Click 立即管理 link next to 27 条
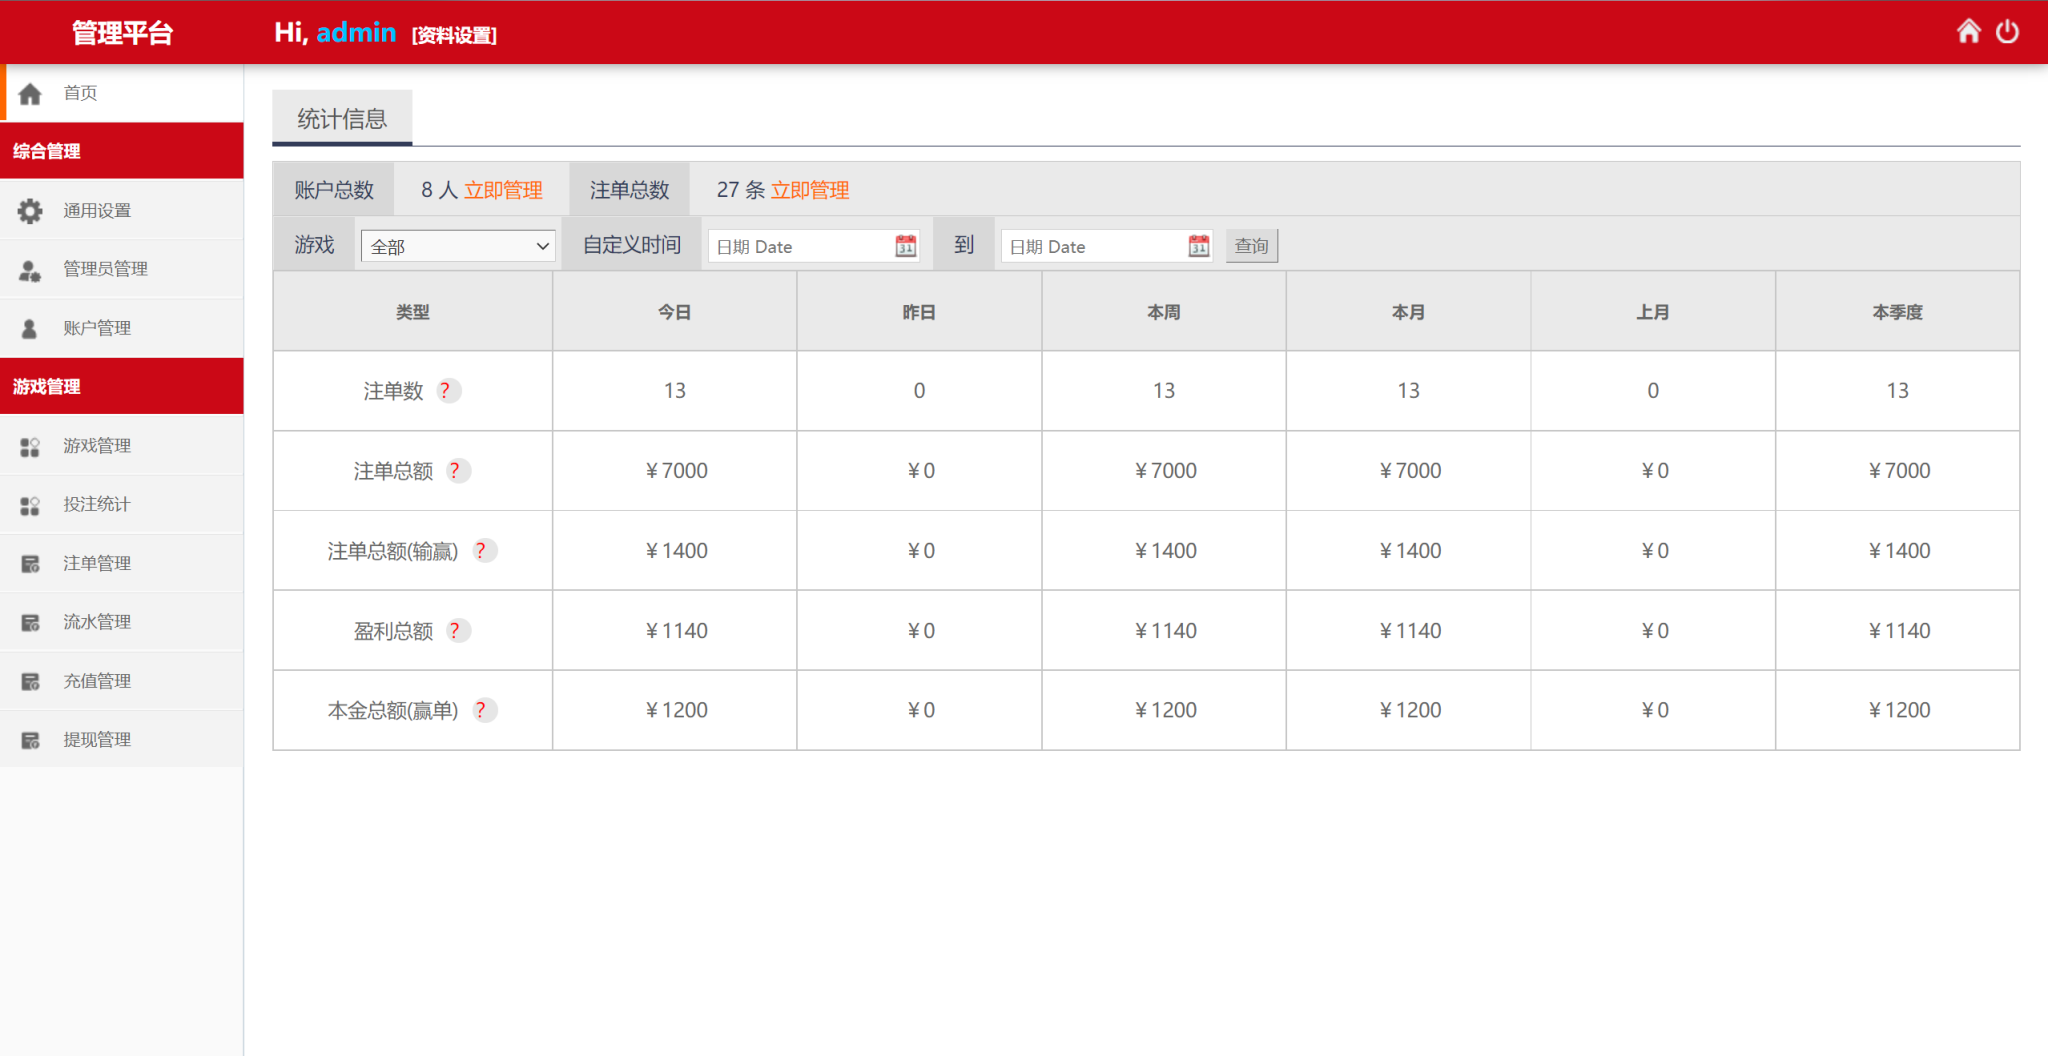This screenshot has height=1056, width=2048. [810, 190]
